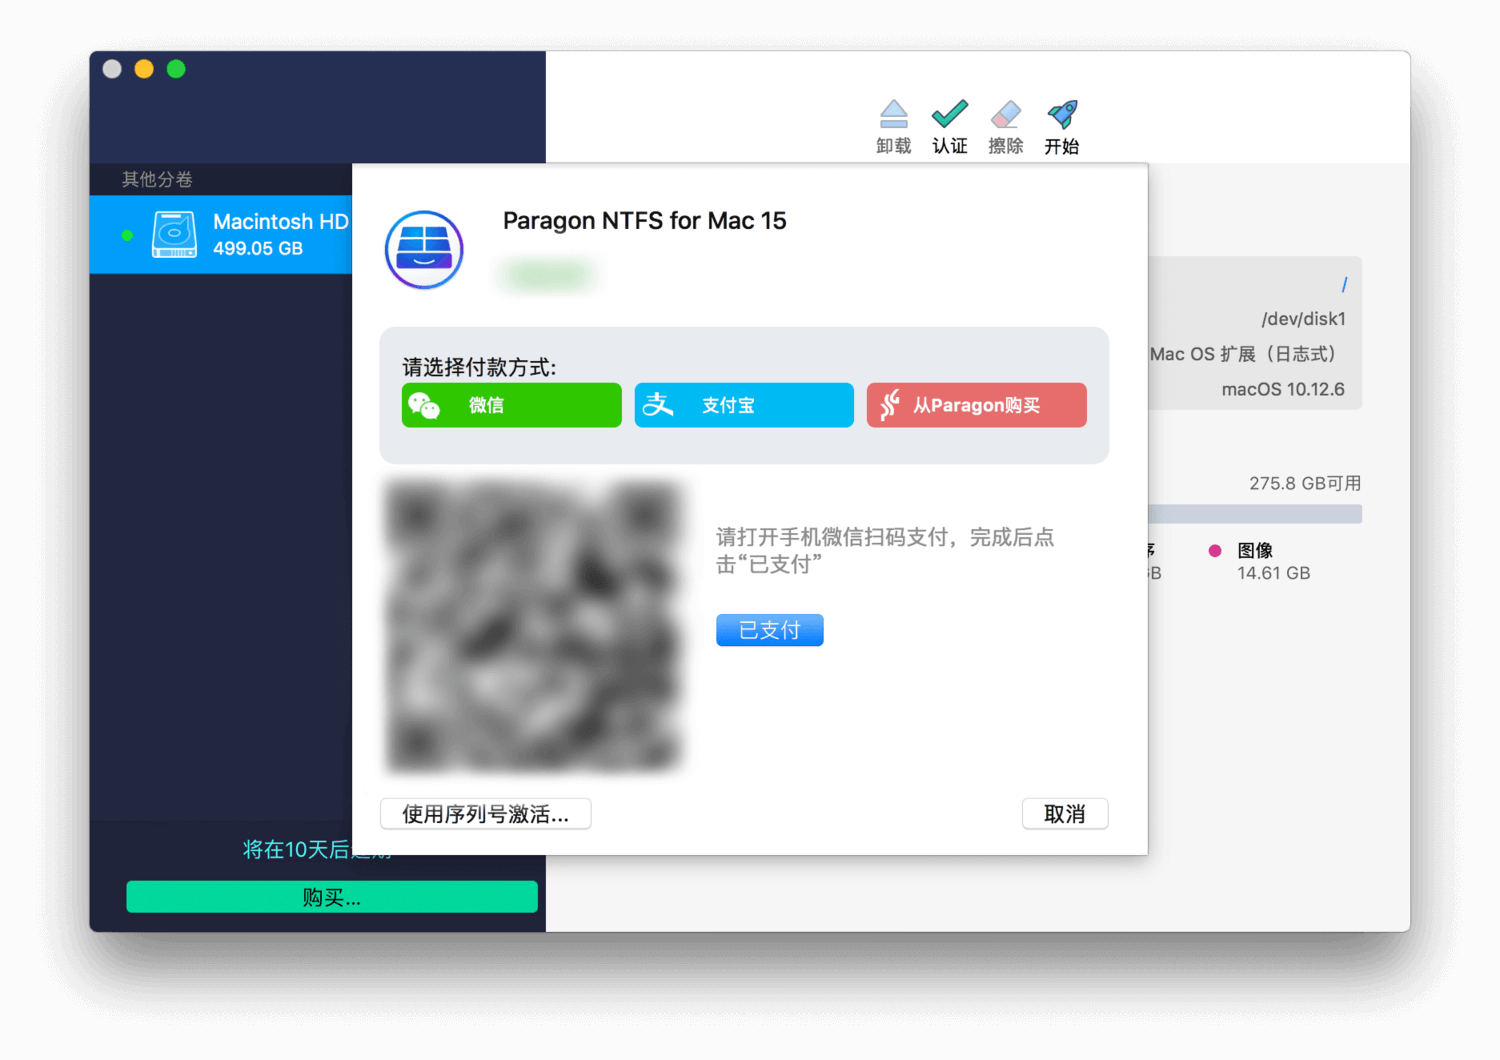1500x1060 pixels.
Task: Click the green 购买 button in sidebar
Action: [331, 897]
